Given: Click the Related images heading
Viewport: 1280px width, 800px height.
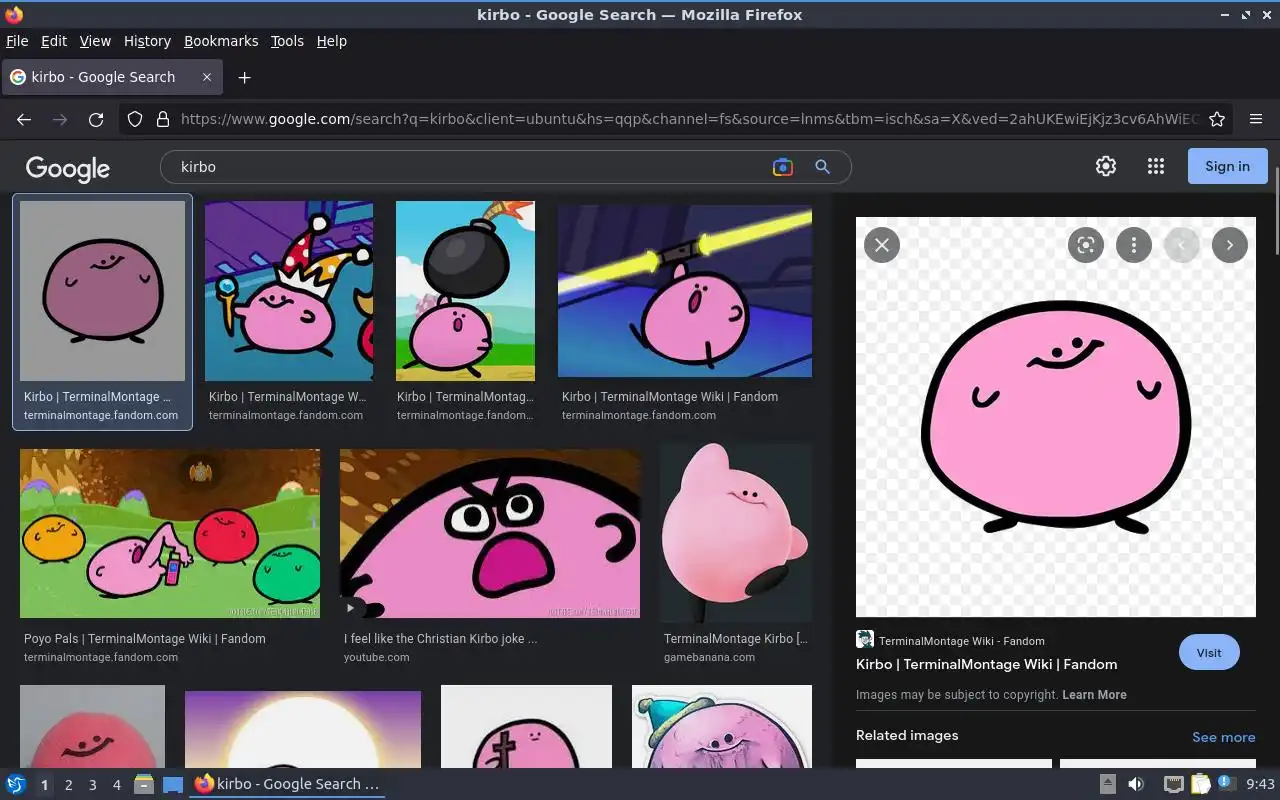Looking at the screenshot, I should tap(907, 735).
